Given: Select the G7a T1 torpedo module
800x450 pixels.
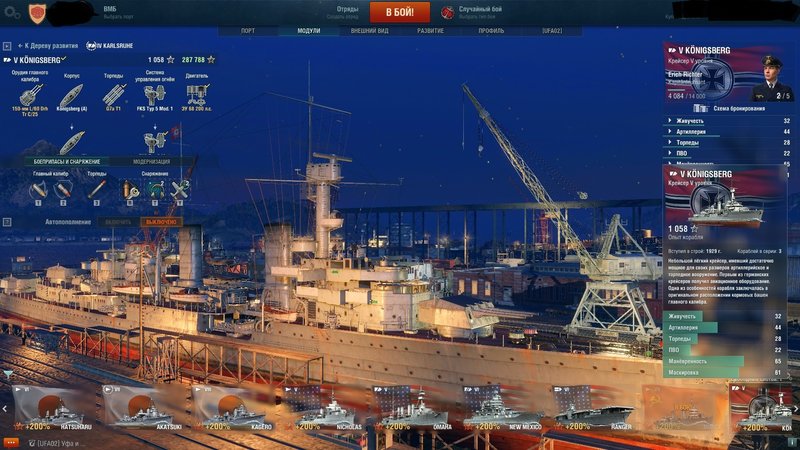Looking at the screenshot, I should [113, 95].
